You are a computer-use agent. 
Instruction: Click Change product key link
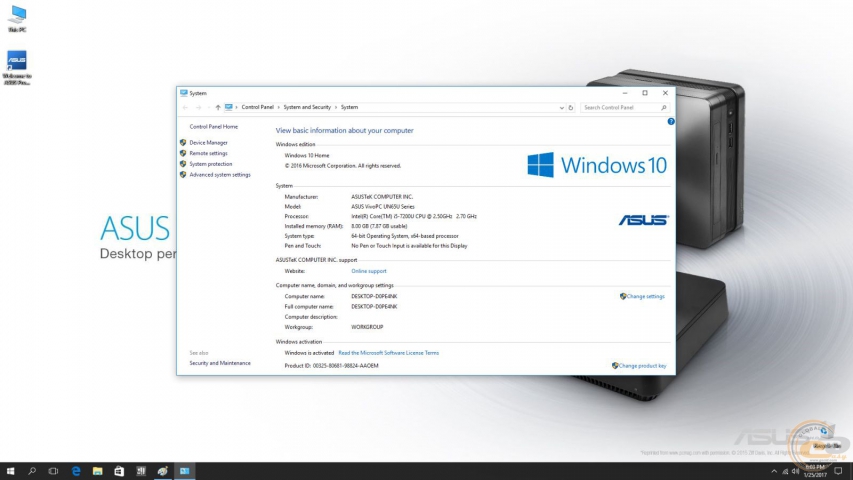point(642,366)
